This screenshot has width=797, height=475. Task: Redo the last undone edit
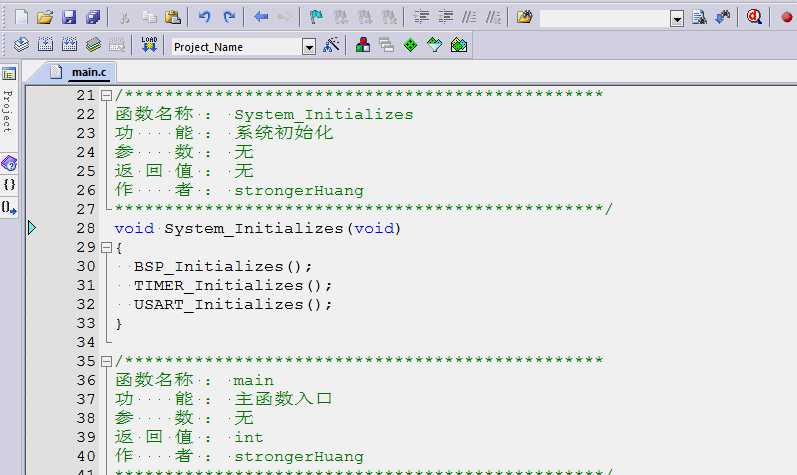[229, 17]
